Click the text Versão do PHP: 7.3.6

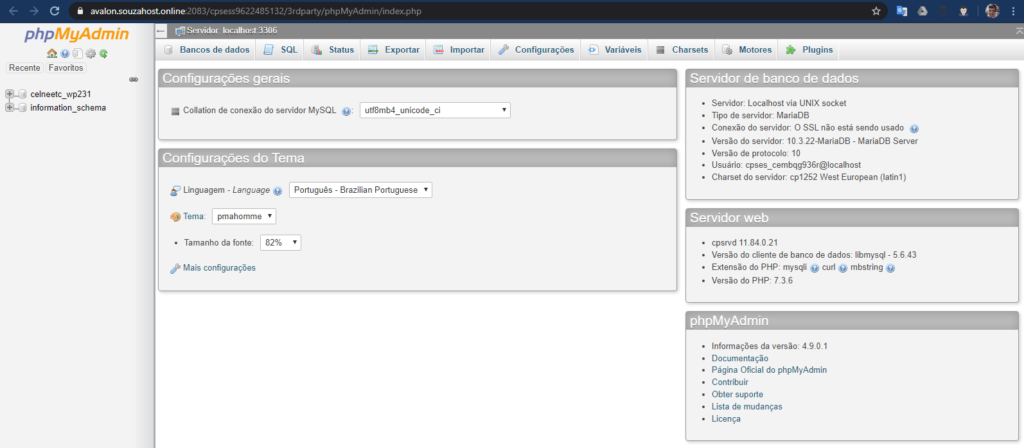click(752, 280)
